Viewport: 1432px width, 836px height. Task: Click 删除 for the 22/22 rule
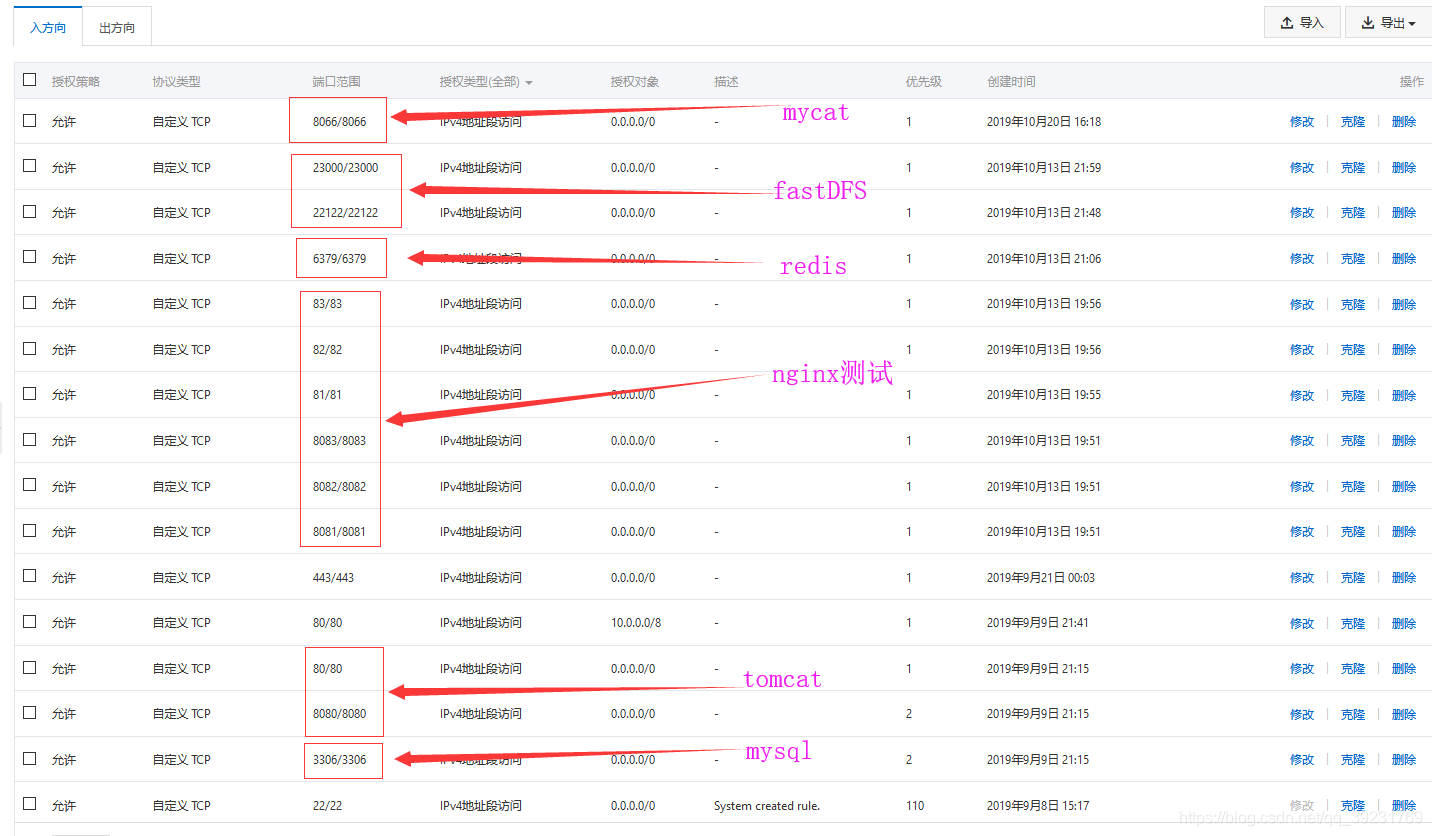[1404, 806]
